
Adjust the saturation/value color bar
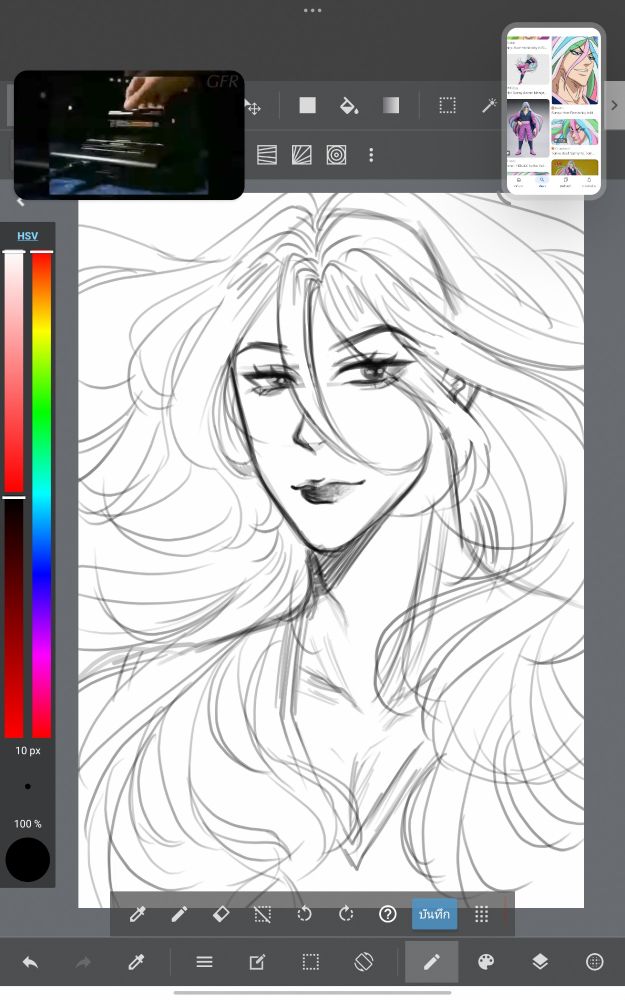pos(14,494)
